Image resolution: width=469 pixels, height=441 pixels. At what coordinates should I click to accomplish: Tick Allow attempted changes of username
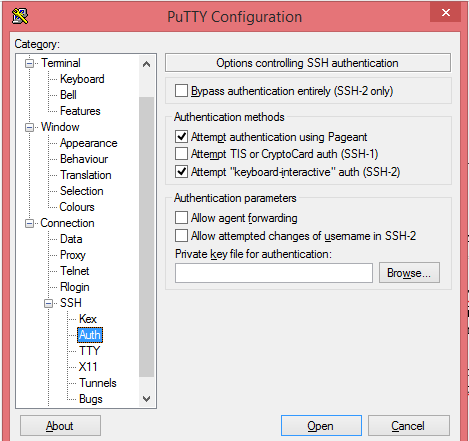[181, 235]
